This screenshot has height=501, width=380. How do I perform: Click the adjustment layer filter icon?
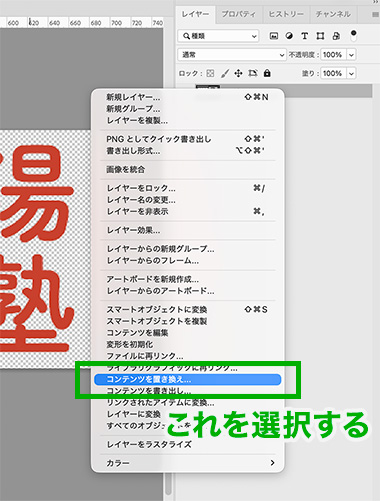pyautogui.click(x=289, y=36)
